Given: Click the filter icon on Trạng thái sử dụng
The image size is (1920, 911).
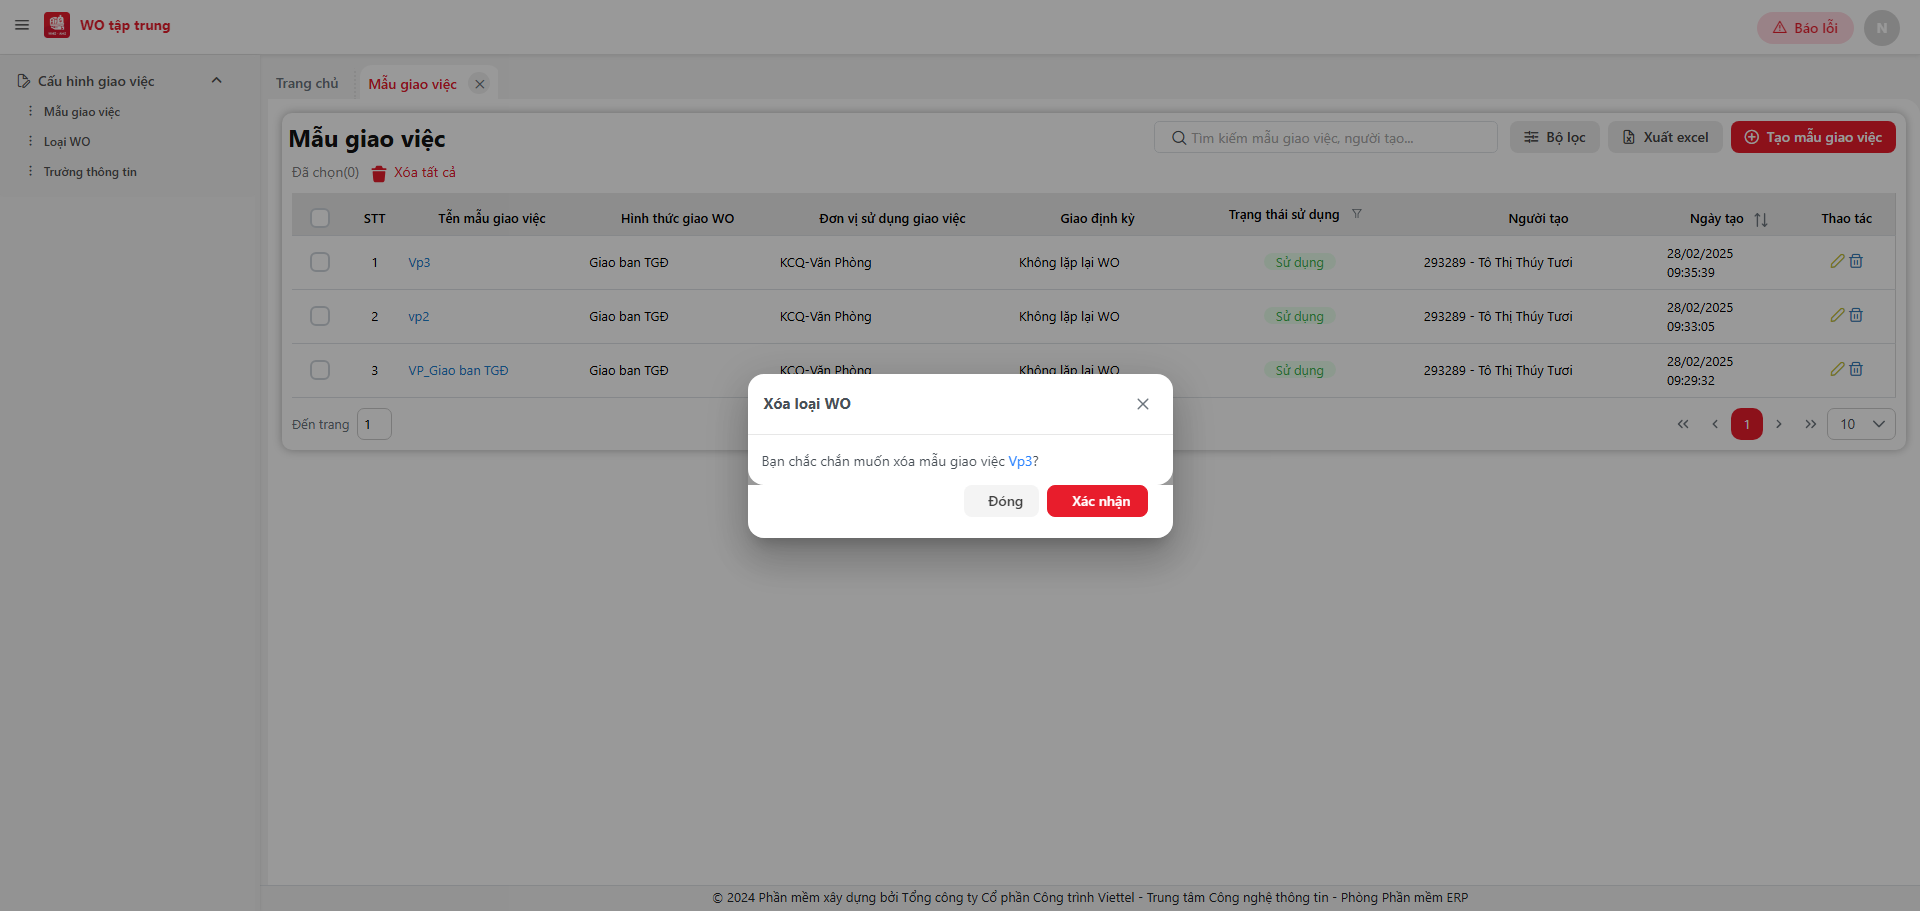Looking at the screenshot, I should (1357, 214).
